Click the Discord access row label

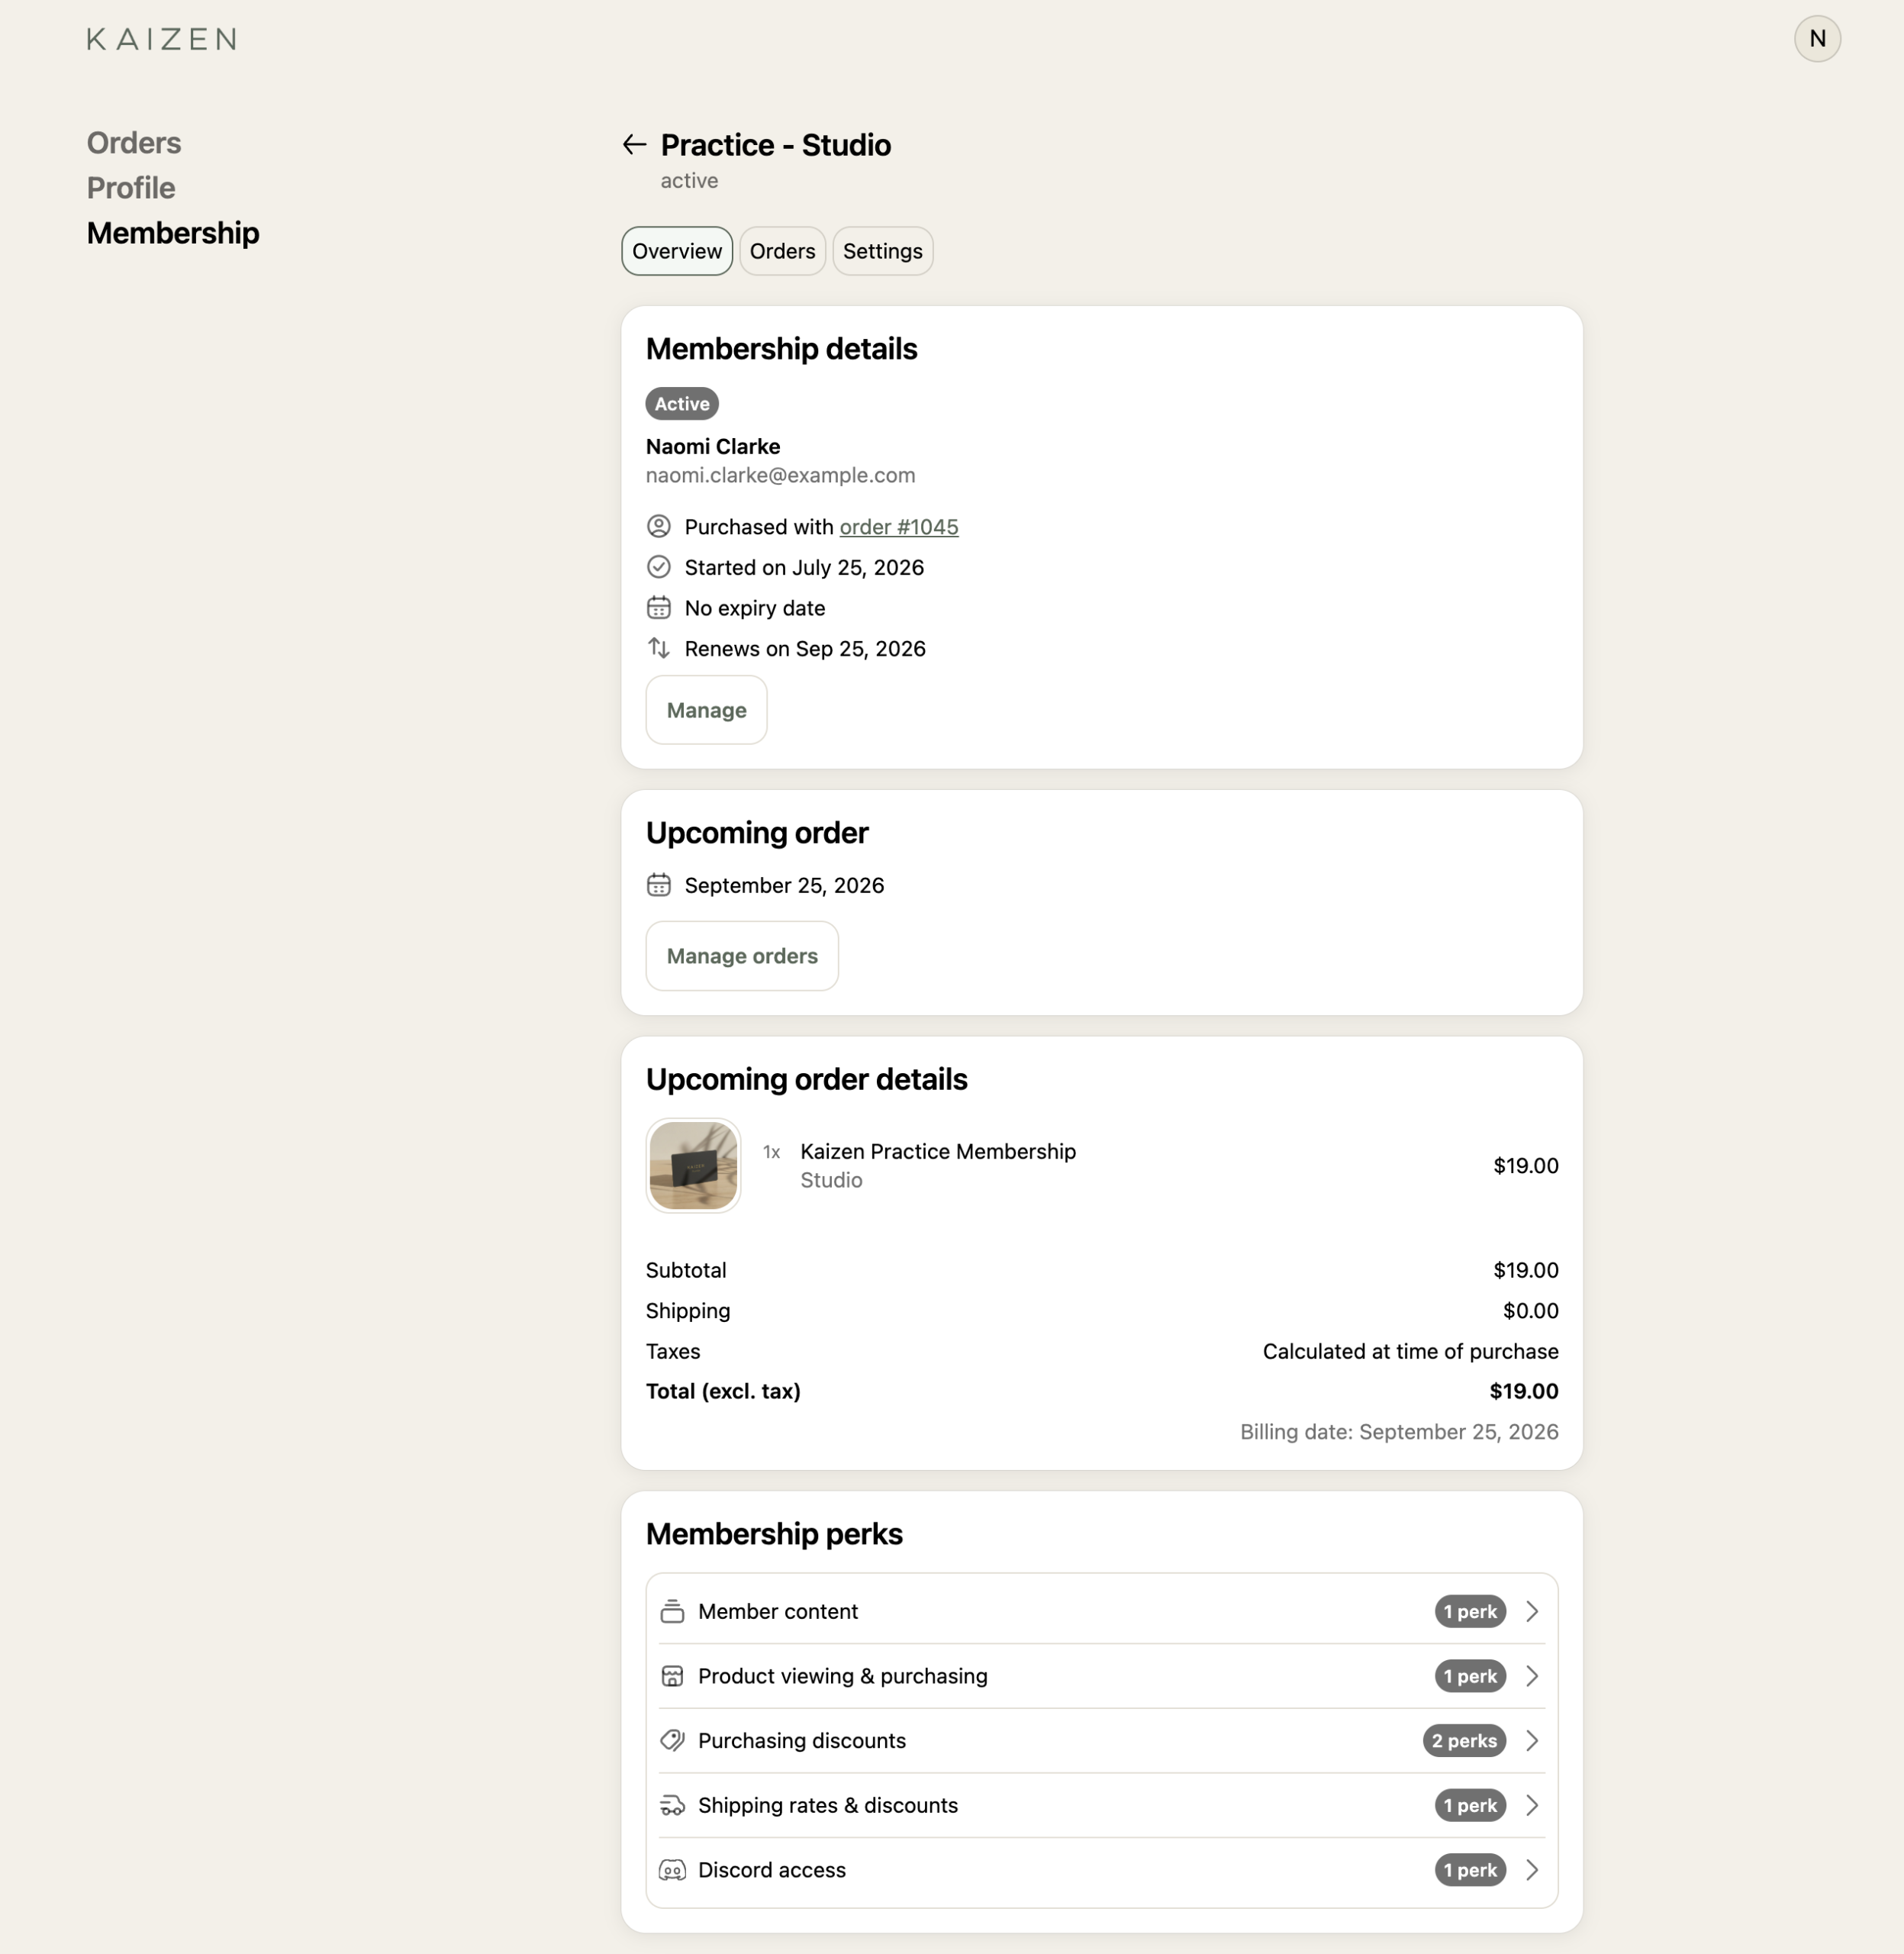coord(771,1869)
